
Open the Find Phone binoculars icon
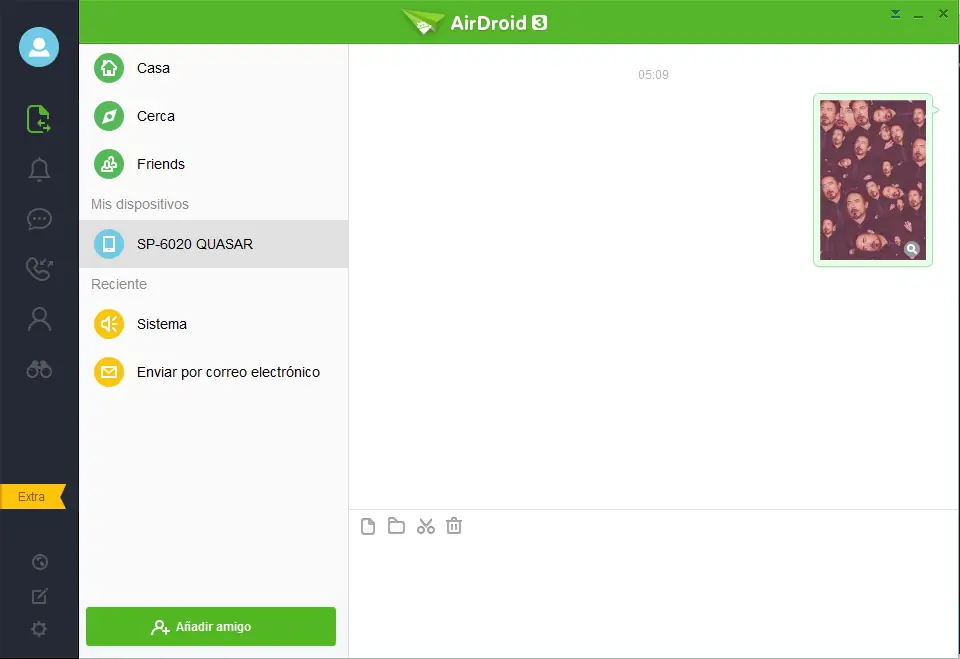pos(39,369)
